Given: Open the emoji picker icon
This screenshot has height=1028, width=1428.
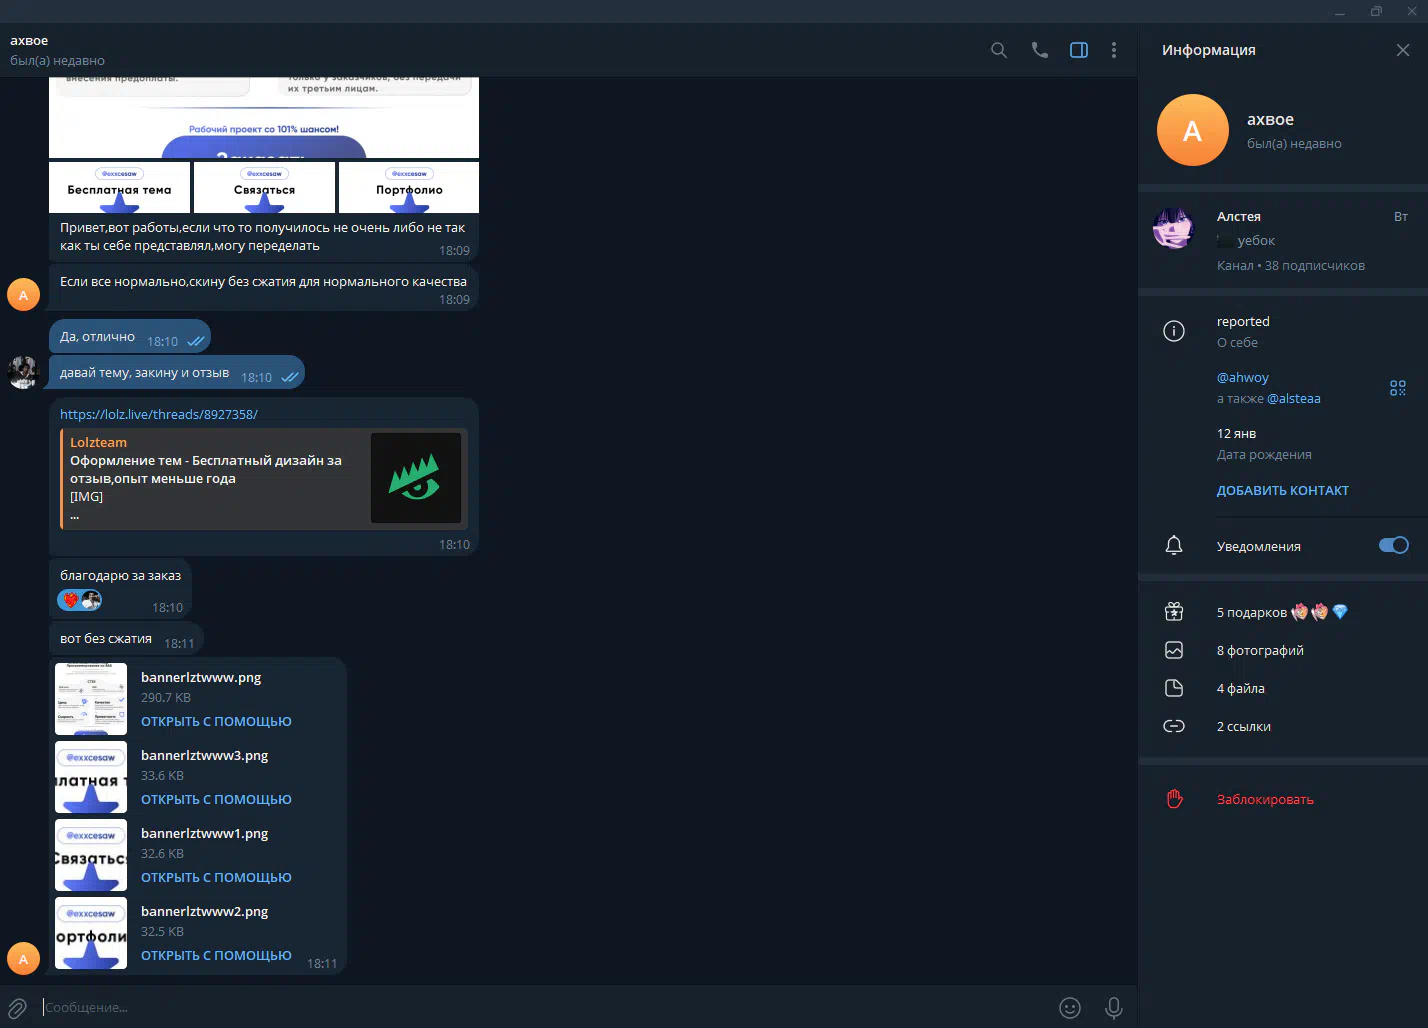Looking at the screenshot, I should pyautogui.click(x=1070, y=1007).
